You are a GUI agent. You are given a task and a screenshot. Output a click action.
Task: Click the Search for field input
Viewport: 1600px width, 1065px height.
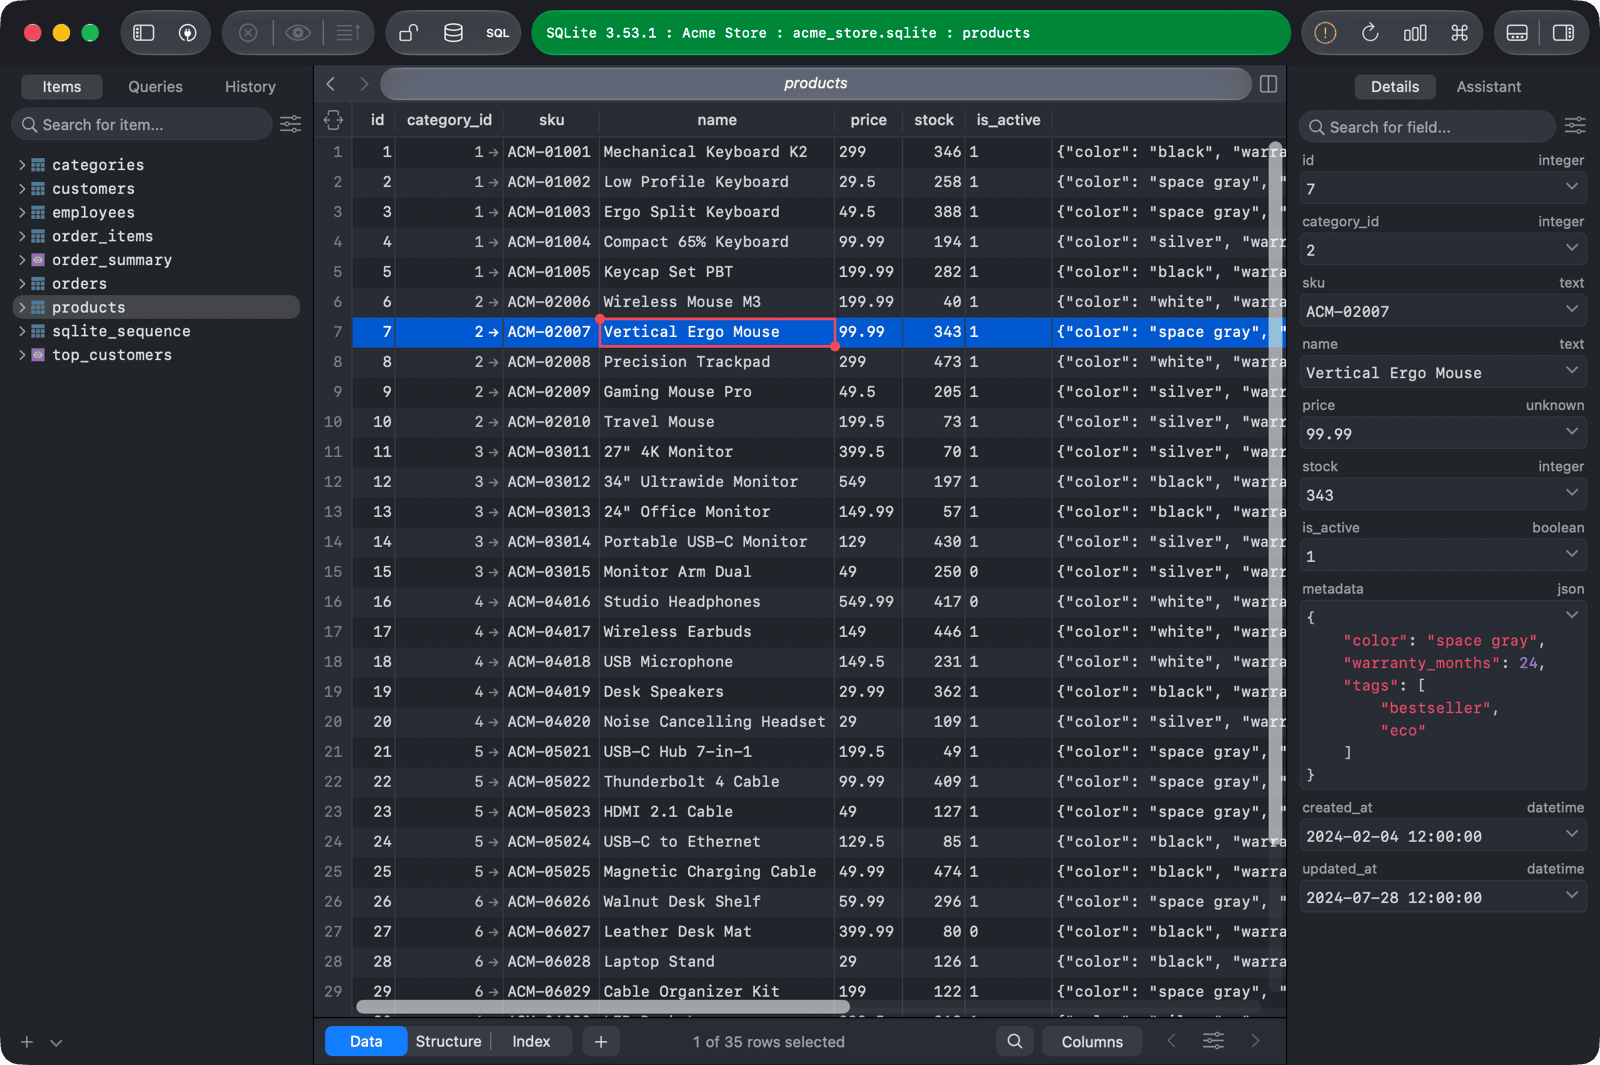coord(1427,127)
